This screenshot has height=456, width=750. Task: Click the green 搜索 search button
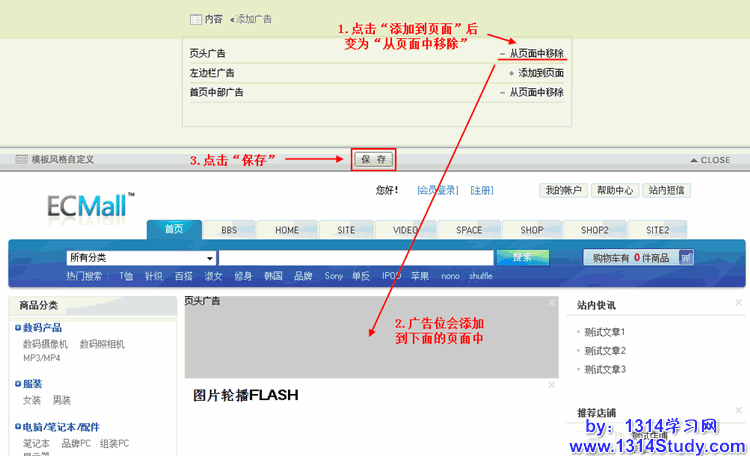[x=522, y=258]
